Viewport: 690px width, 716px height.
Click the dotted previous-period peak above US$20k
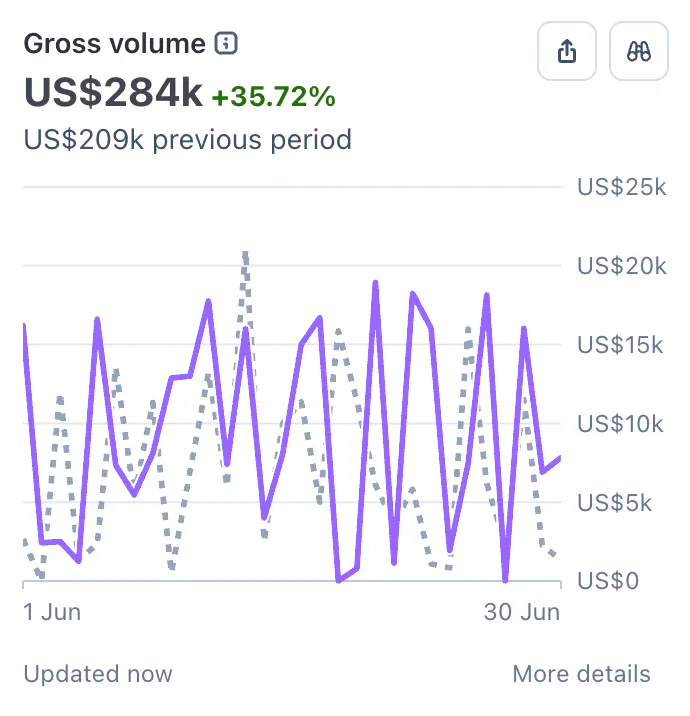tap(246, 256)
